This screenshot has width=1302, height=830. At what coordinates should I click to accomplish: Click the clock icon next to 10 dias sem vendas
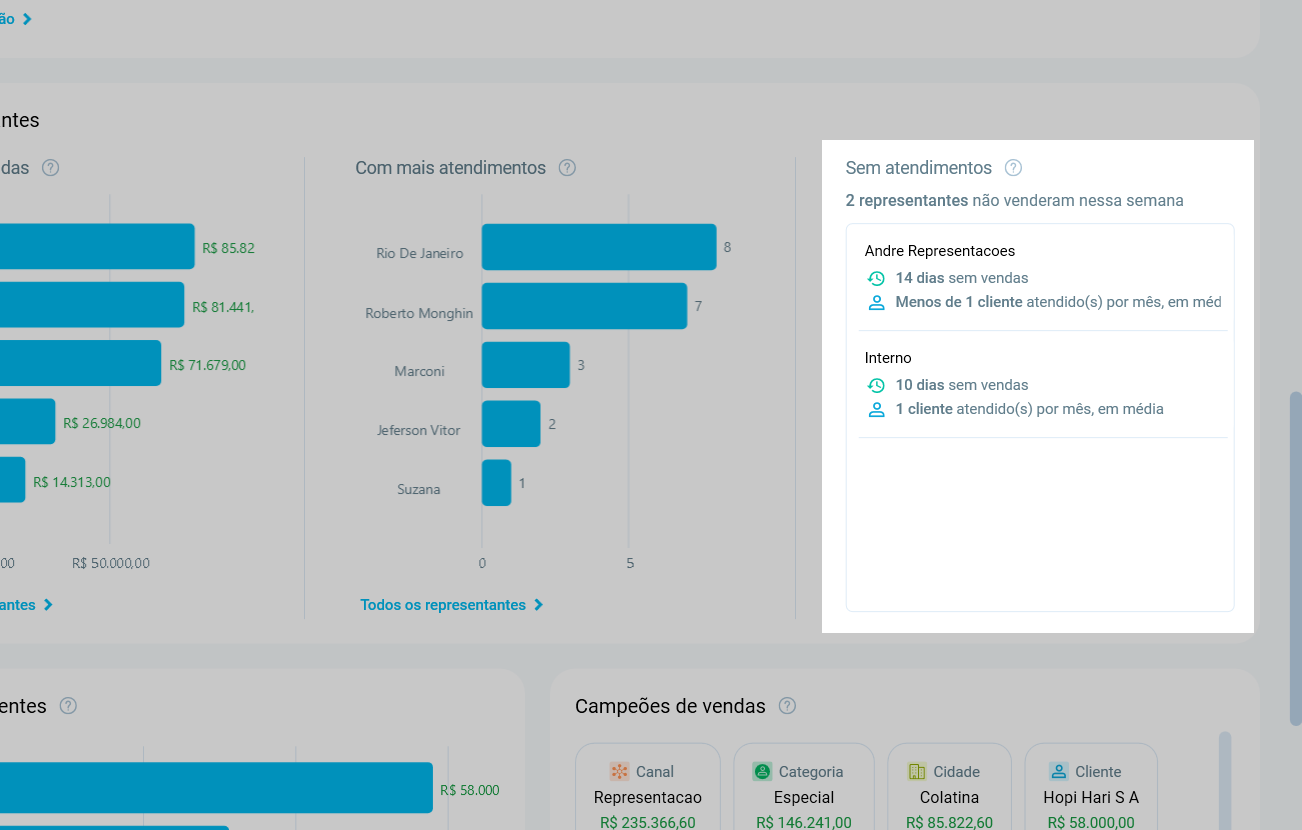coord(876,386)
